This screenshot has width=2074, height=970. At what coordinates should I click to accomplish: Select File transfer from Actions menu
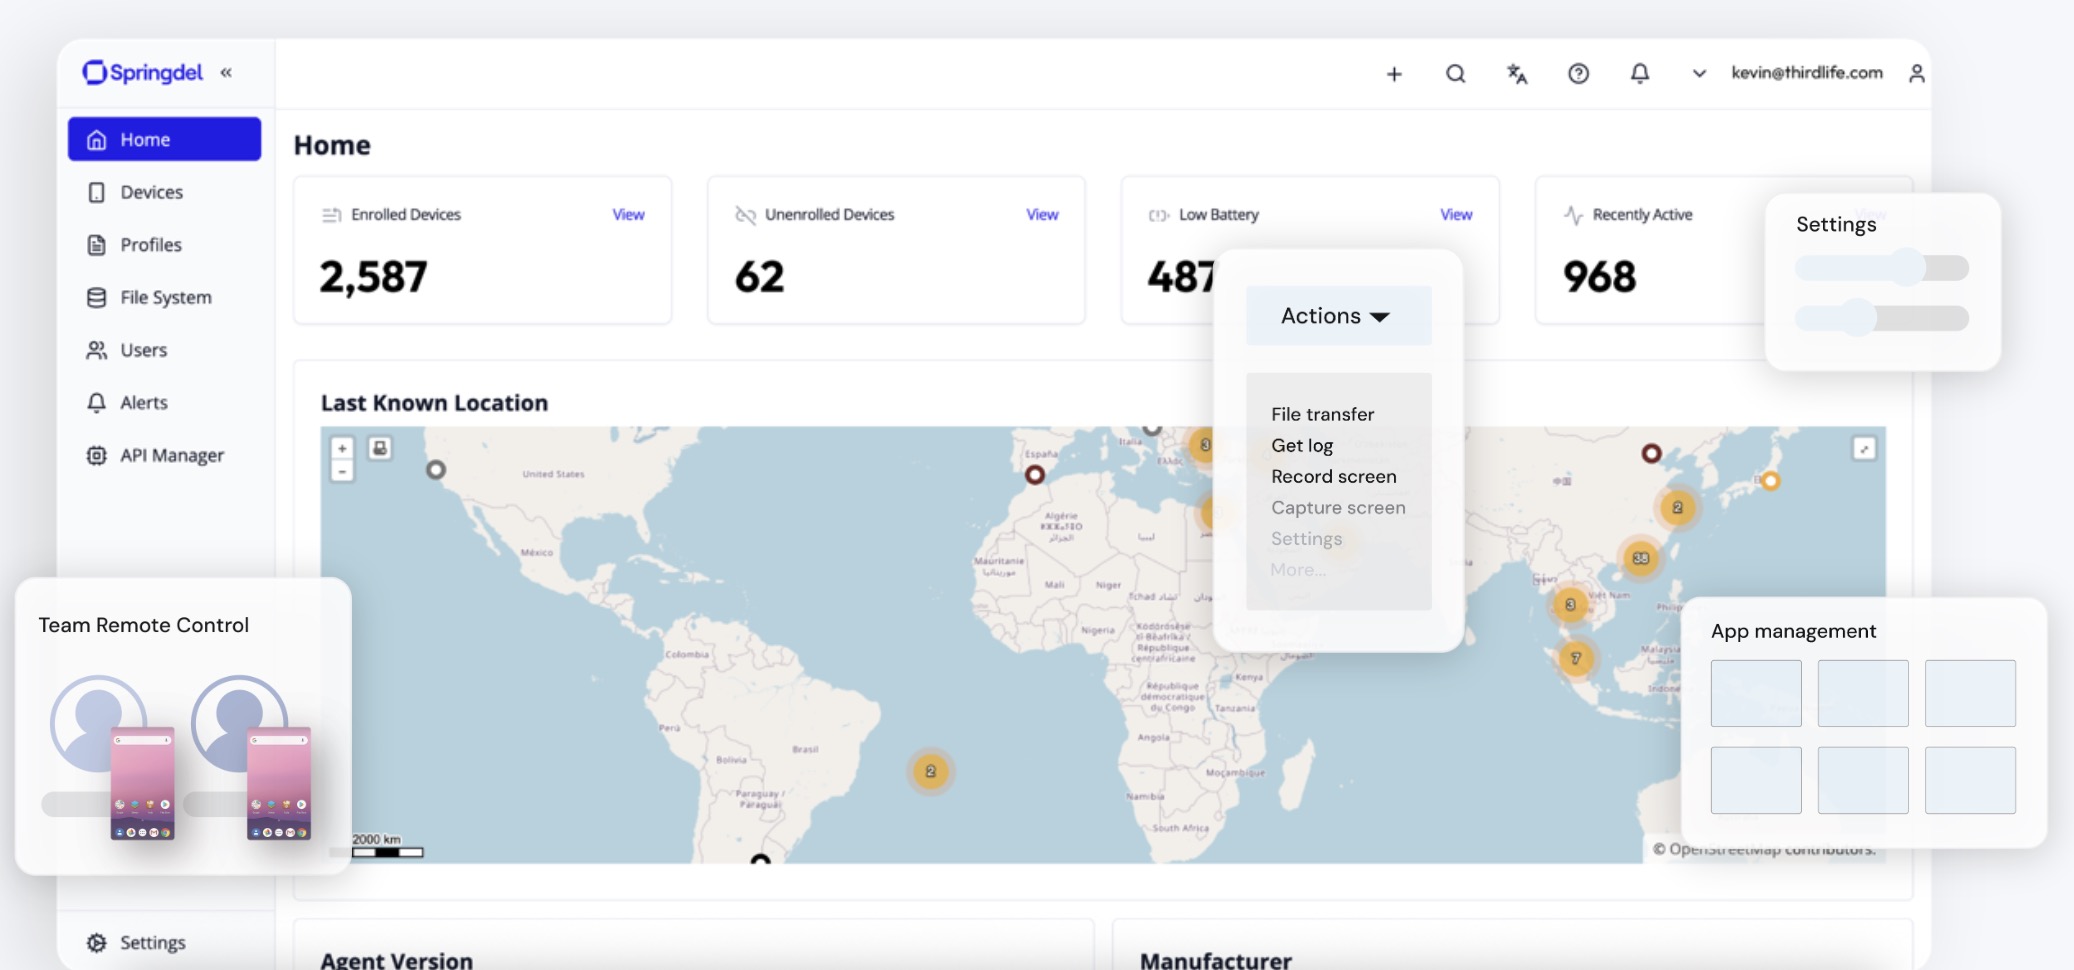1322,414
